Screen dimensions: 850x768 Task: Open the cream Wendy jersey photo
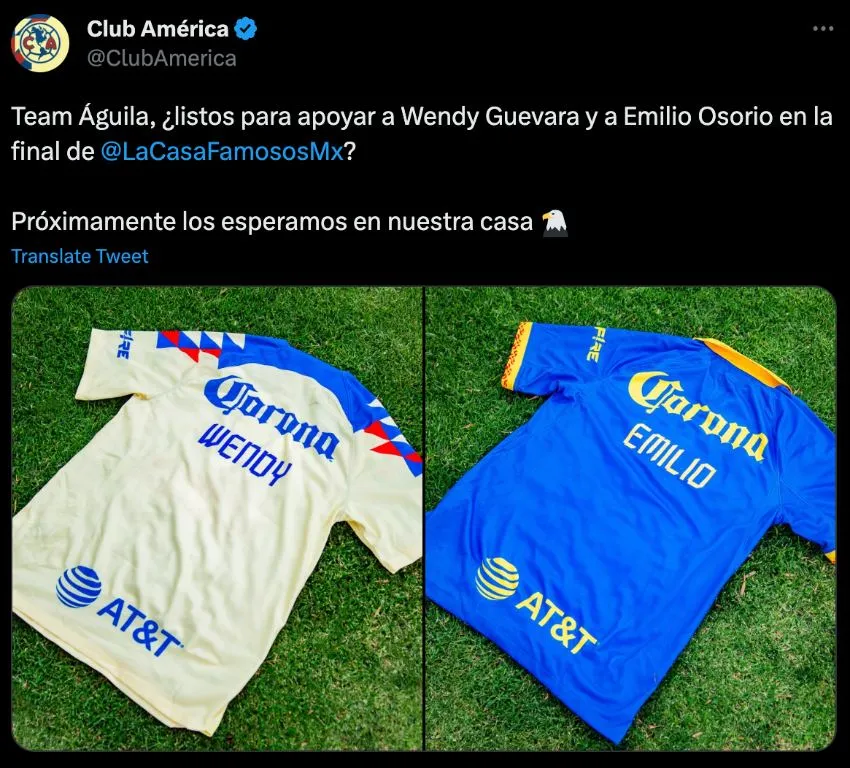tap(217, 518)
